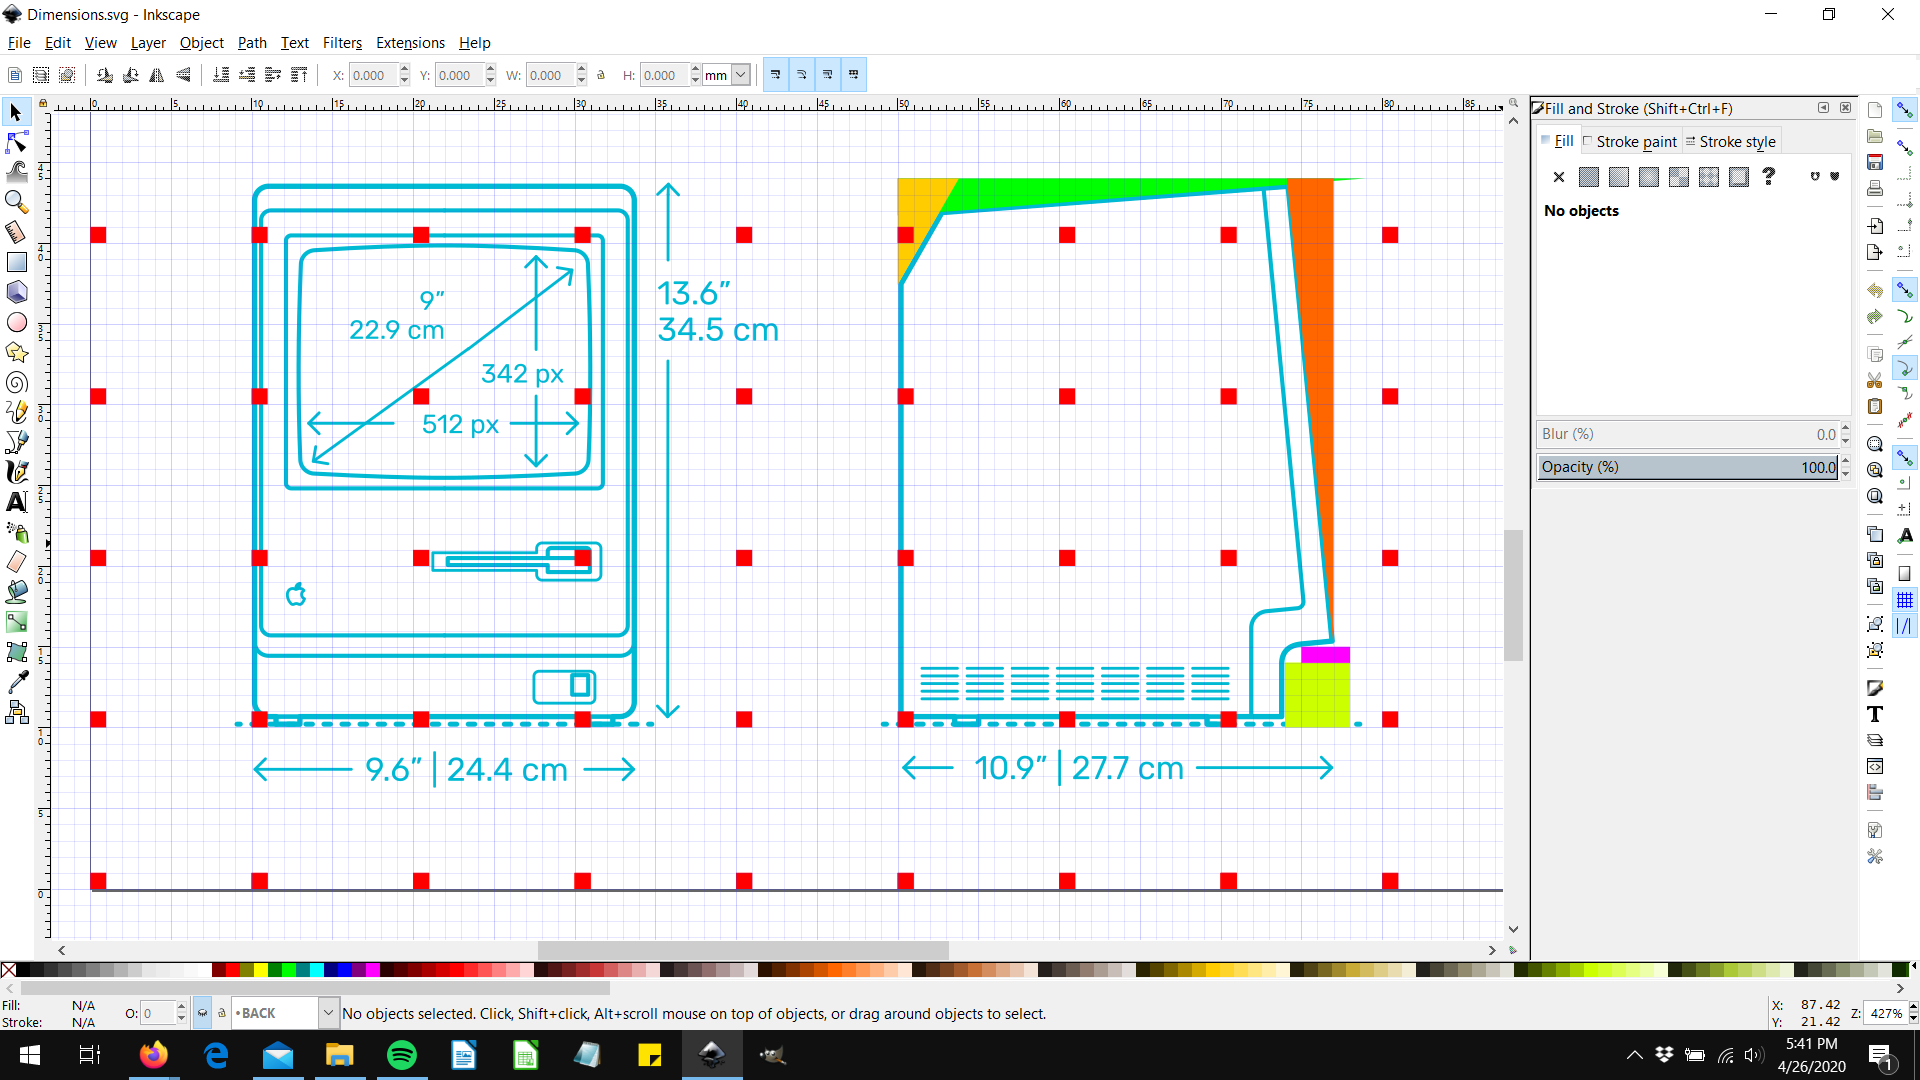This screenshot has height=1080, width=1920.
Task: Expand the BACK layer selector dropdown
Action: tap(326, 1013)
